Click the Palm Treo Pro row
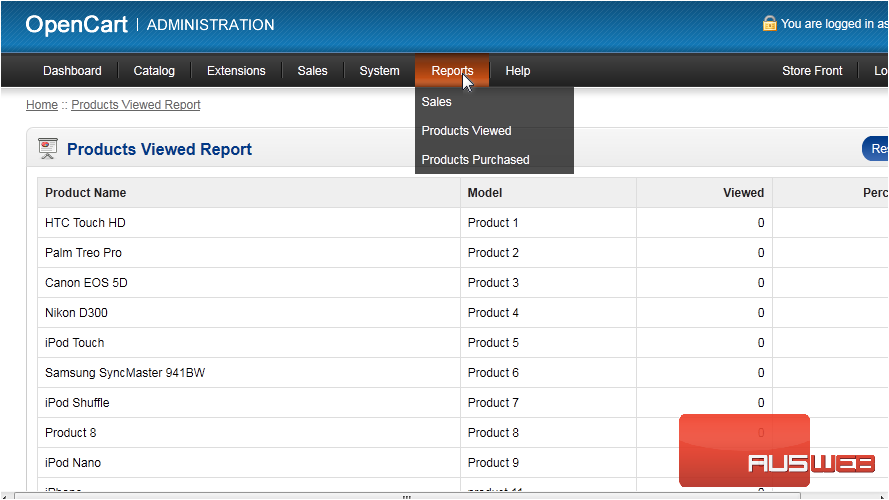 pyautogui.click(x=463, y=253)
